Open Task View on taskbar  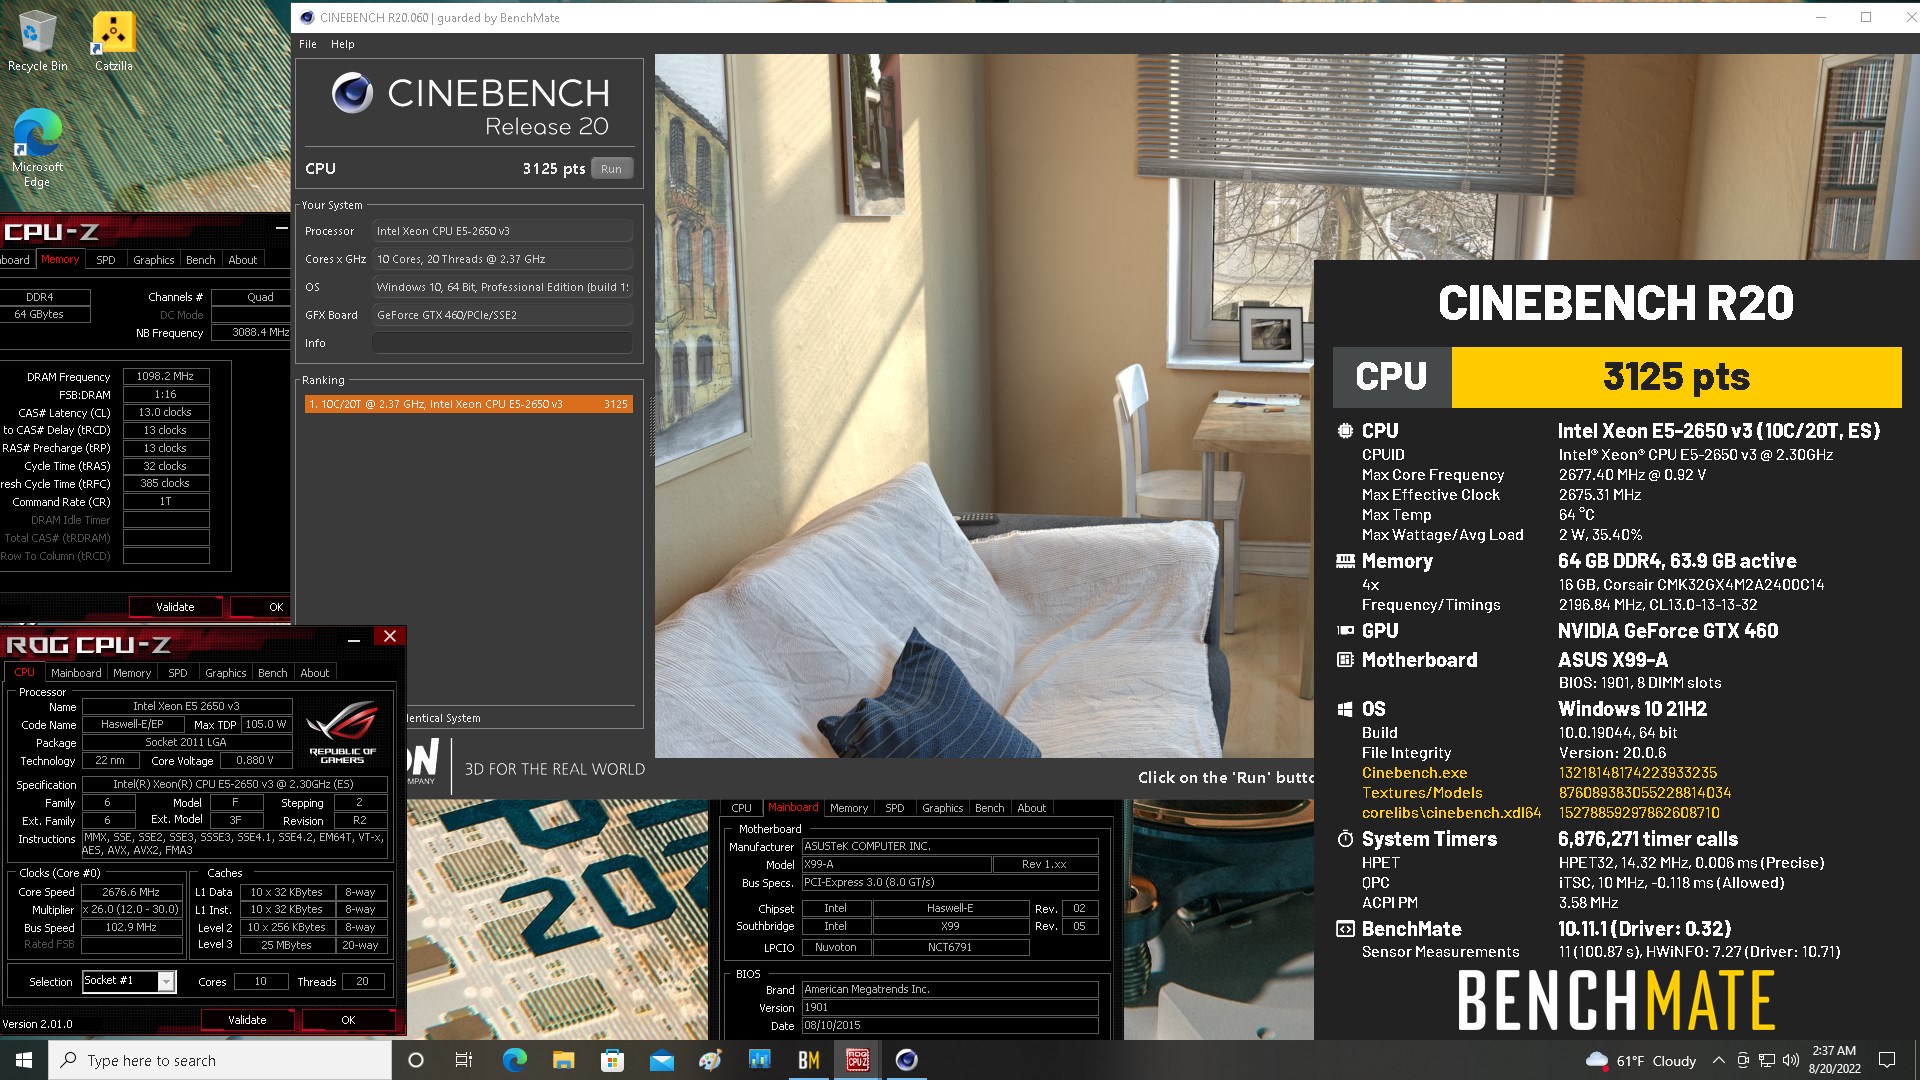[x=464, y=1060]
